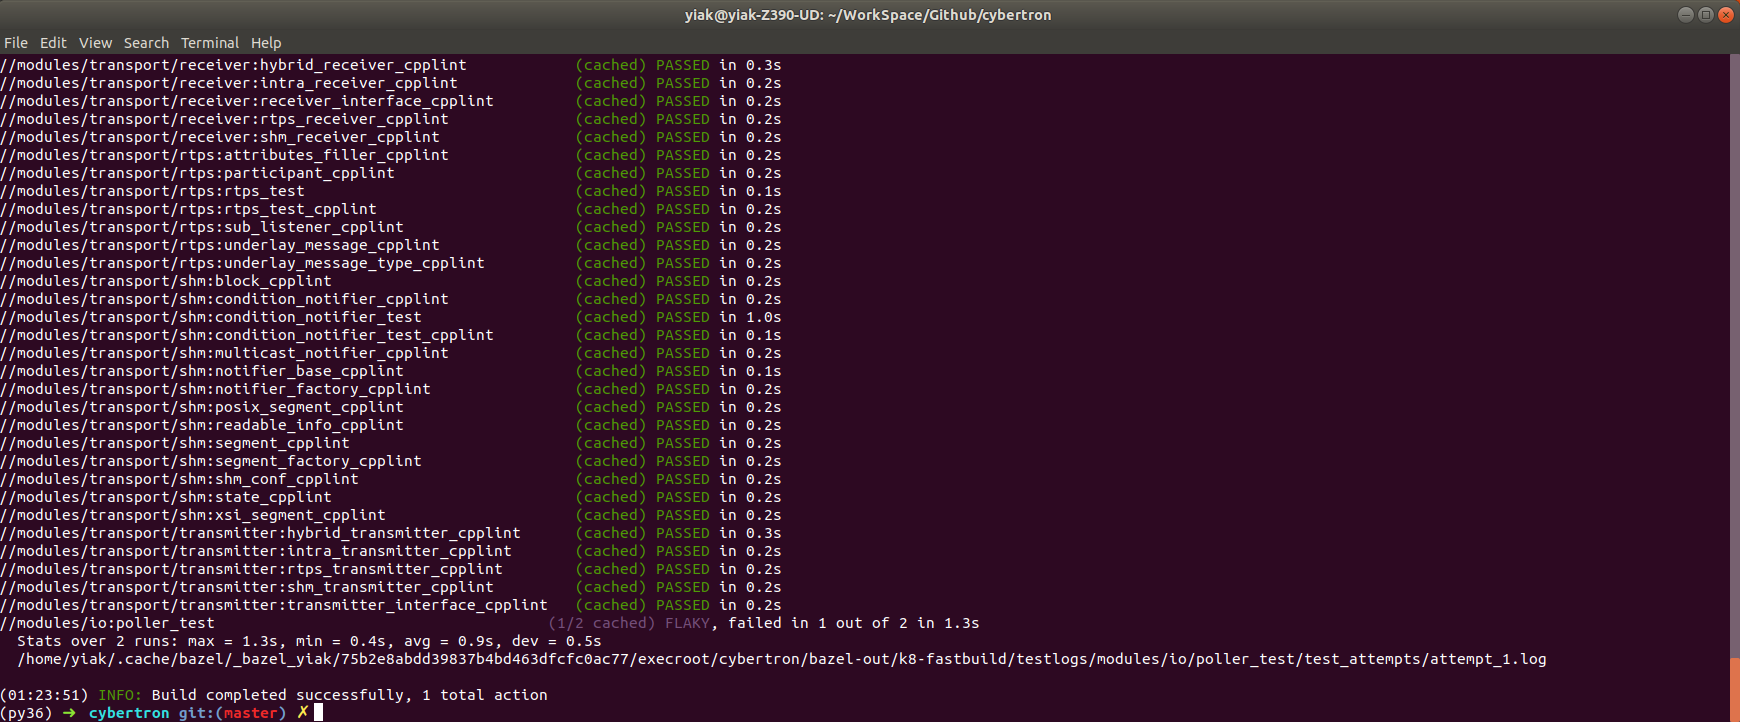This screenshot has height=722, width=1740.
Task: Click the FLAKY status word
Action: coord(687,623)
